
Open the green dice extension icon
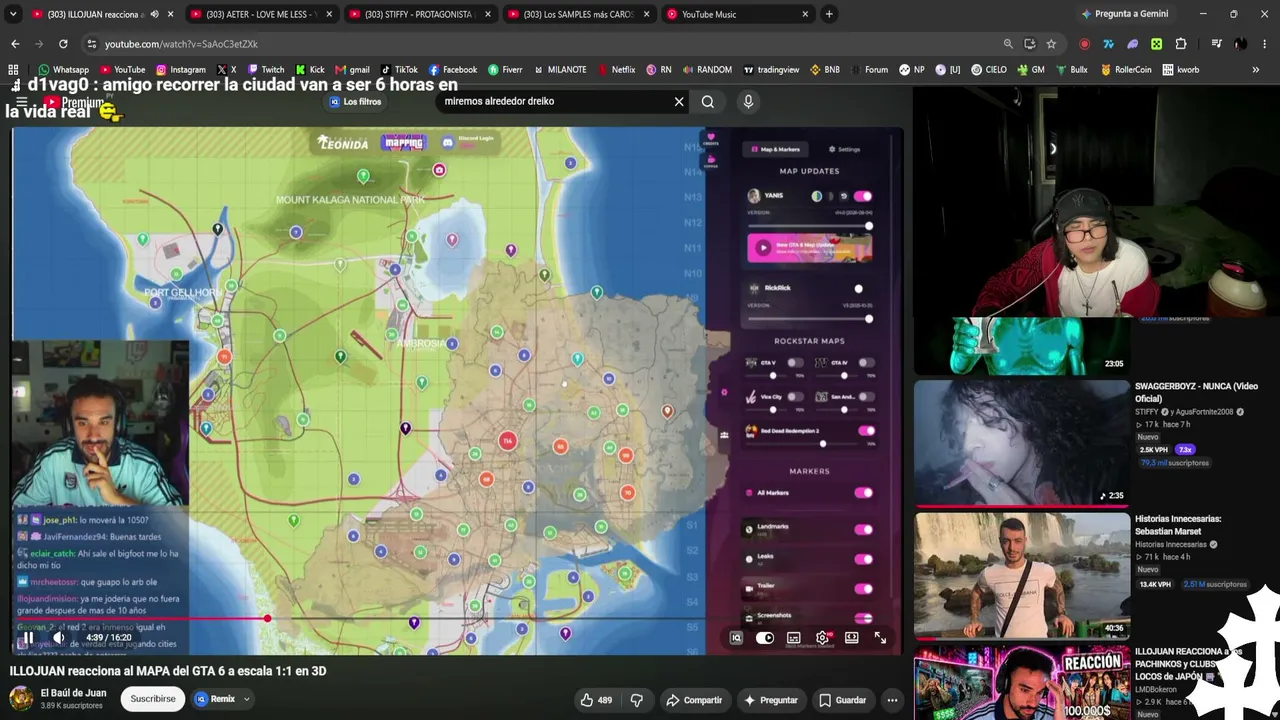tap(1157, 44)
